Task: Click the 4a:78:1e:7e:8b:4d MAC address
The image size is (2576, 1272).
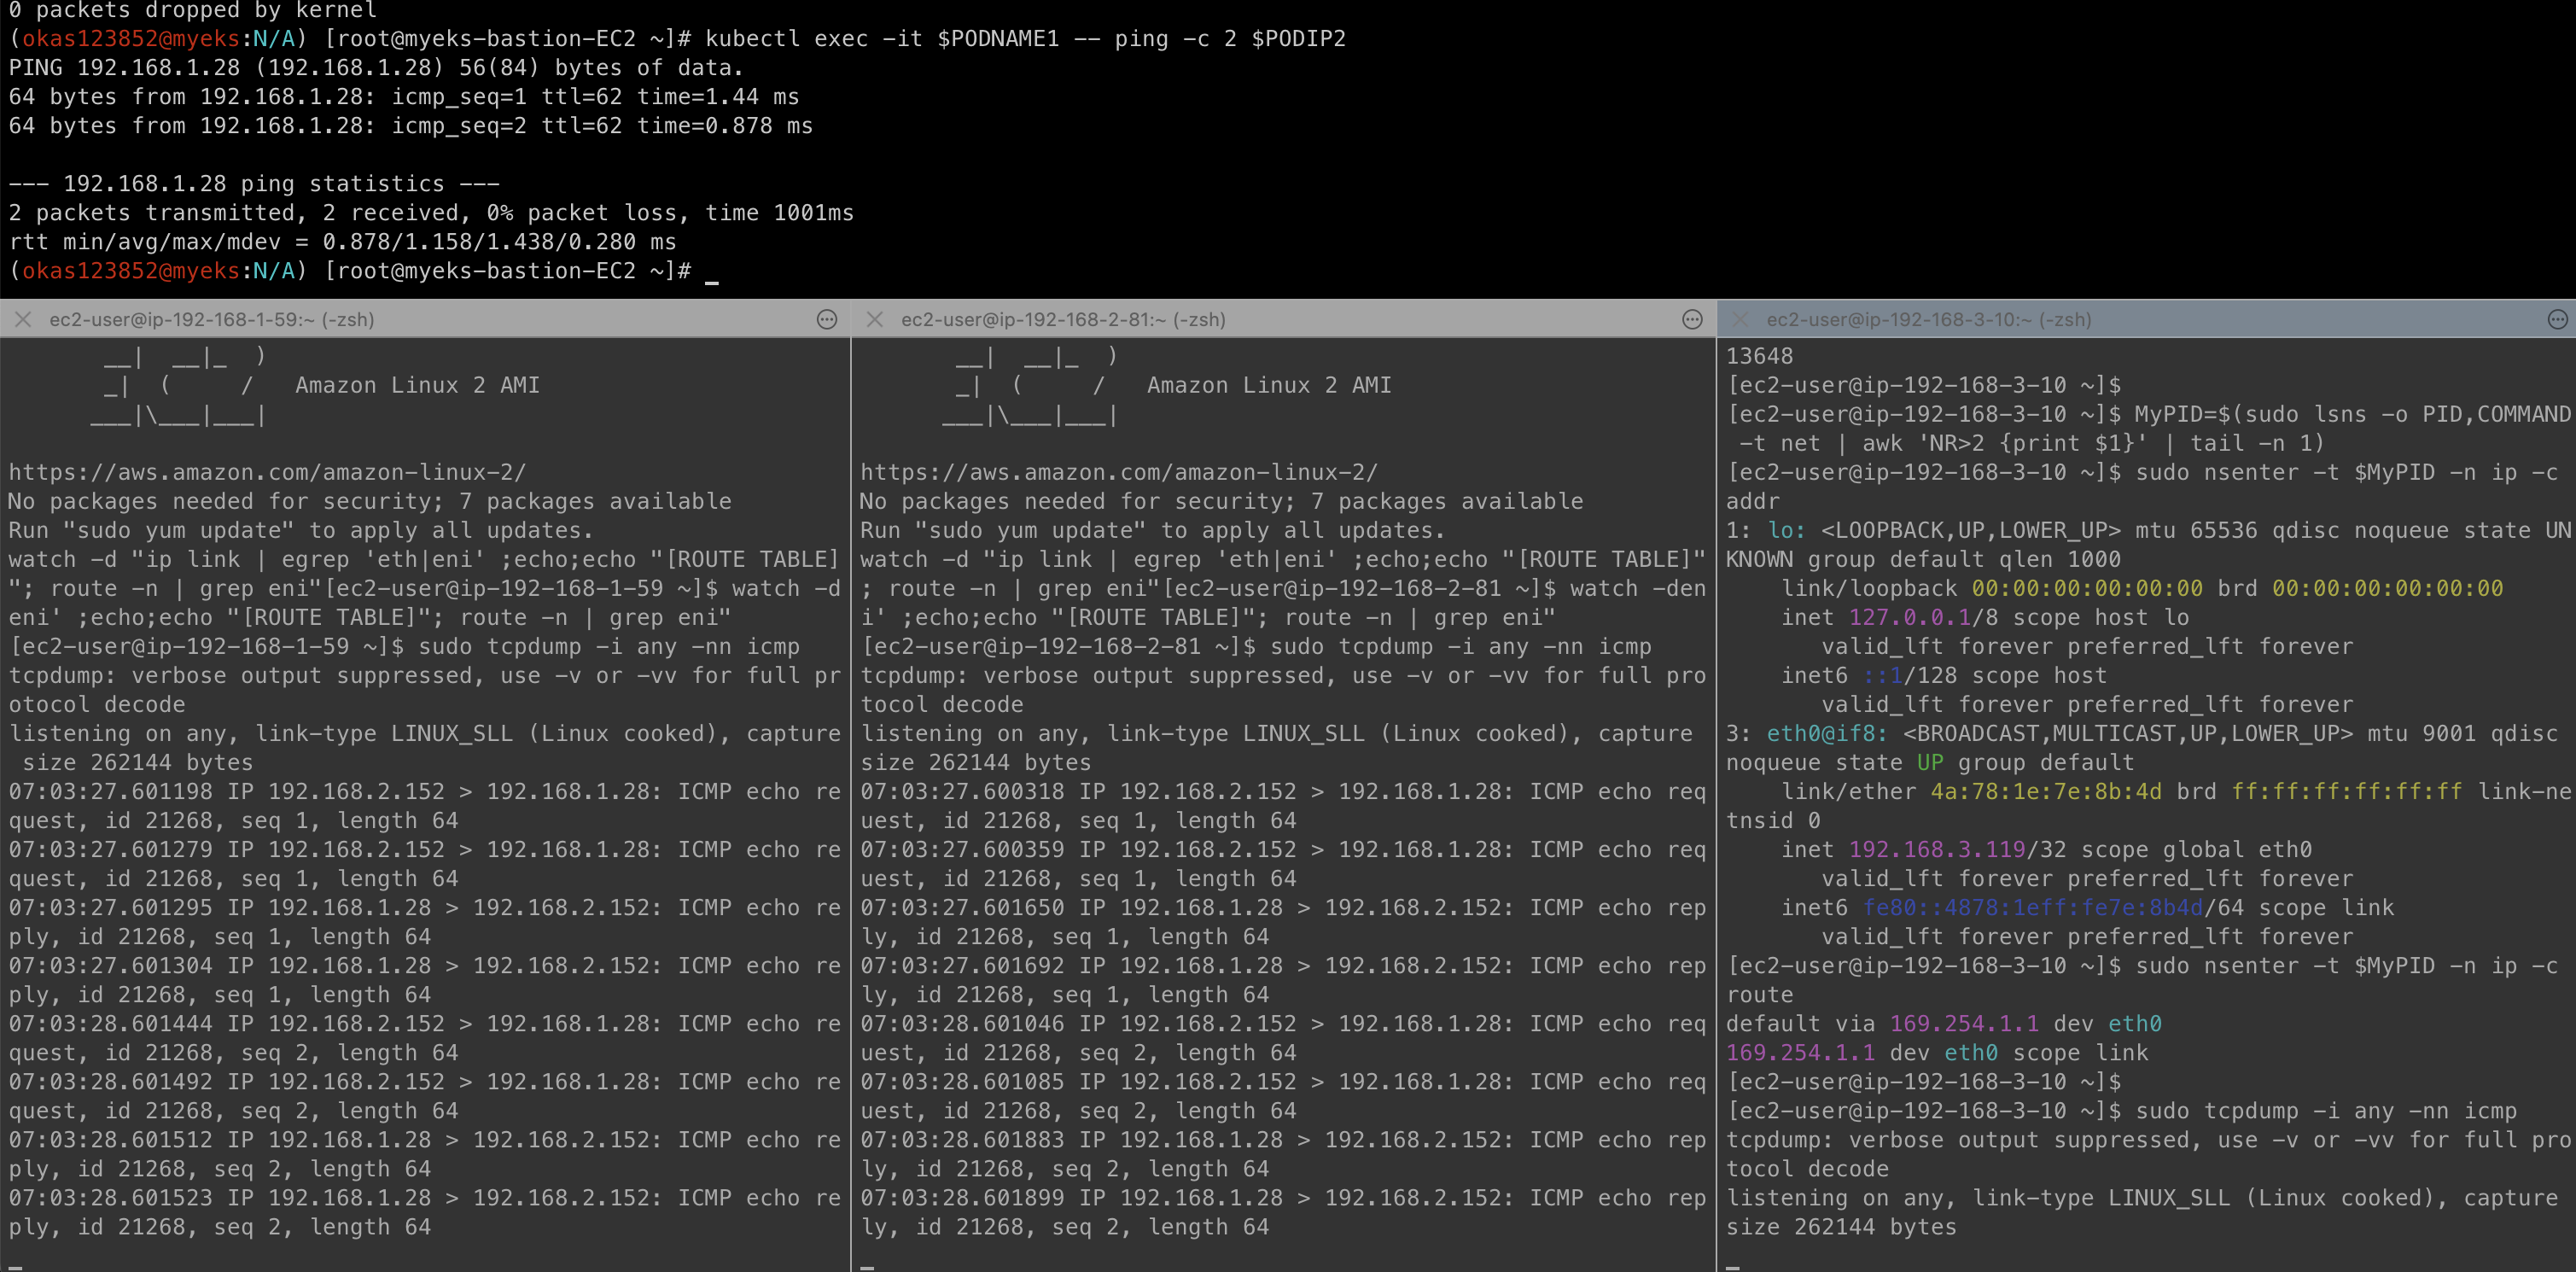Action: pyautogui.click(x=2045, y=792)
